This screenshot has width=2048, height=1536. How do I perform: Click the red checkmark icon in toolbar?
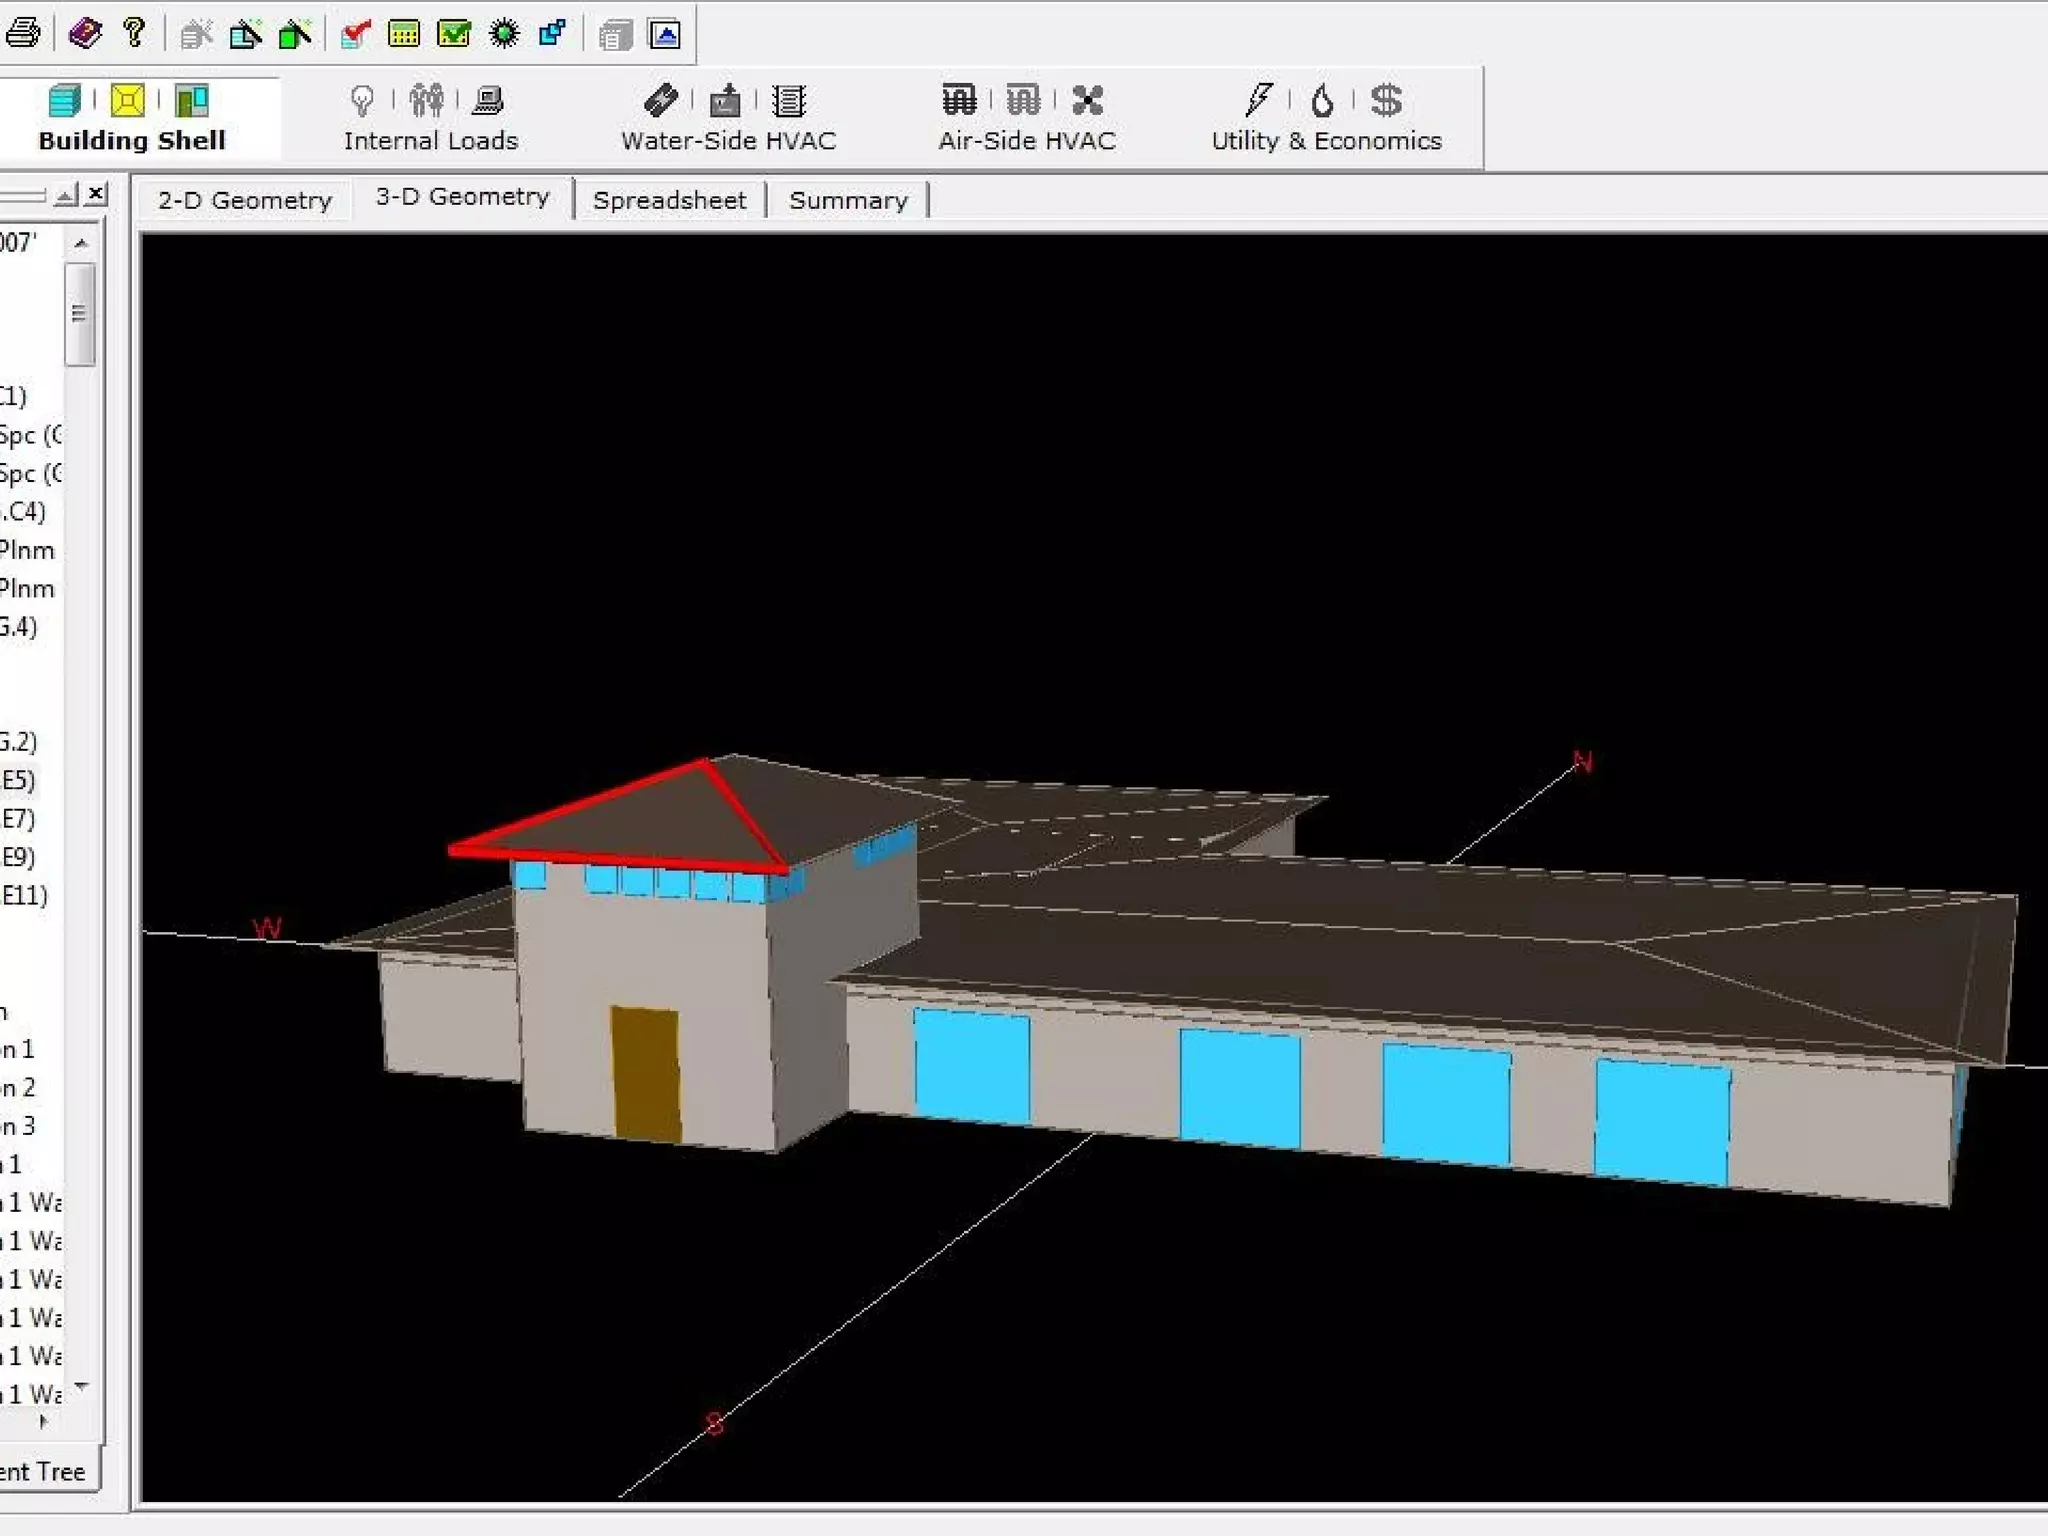(x=355, y=34)
